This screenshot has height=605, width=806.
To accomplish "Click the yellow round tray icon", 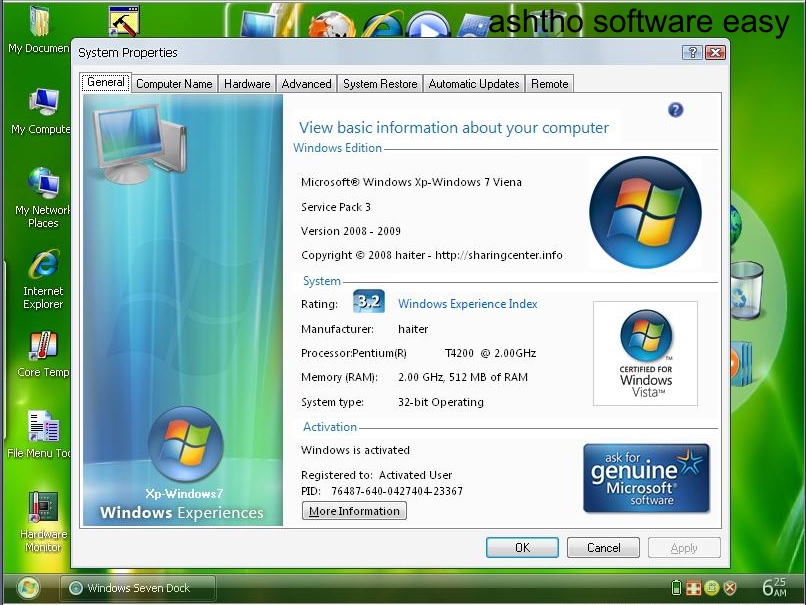I will 712,588.
